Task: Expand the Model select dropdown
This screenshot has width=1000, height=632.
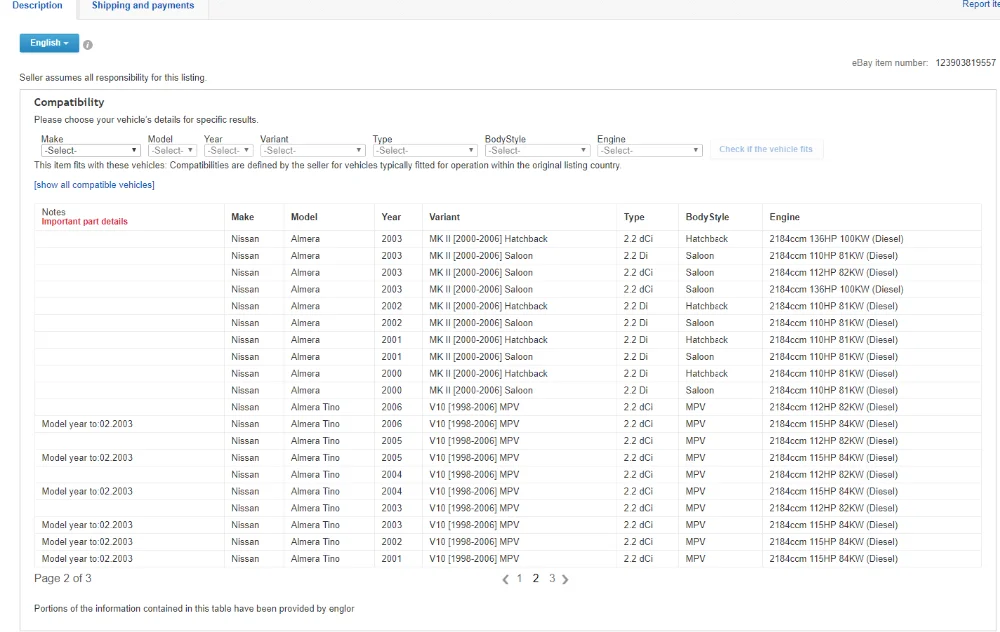Action: pos(172,151)
